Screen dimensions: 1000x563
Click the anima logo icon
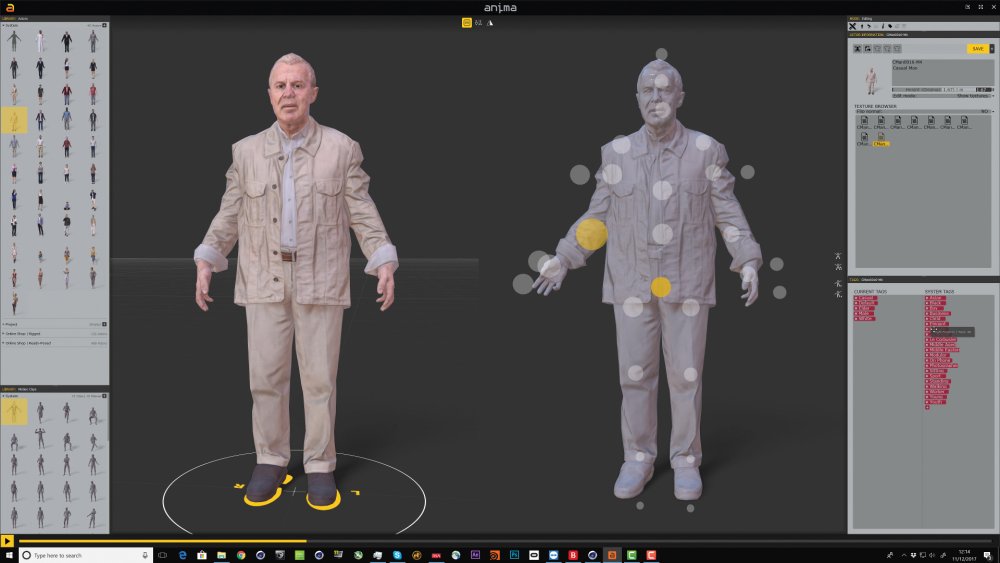tap(10, 8)
